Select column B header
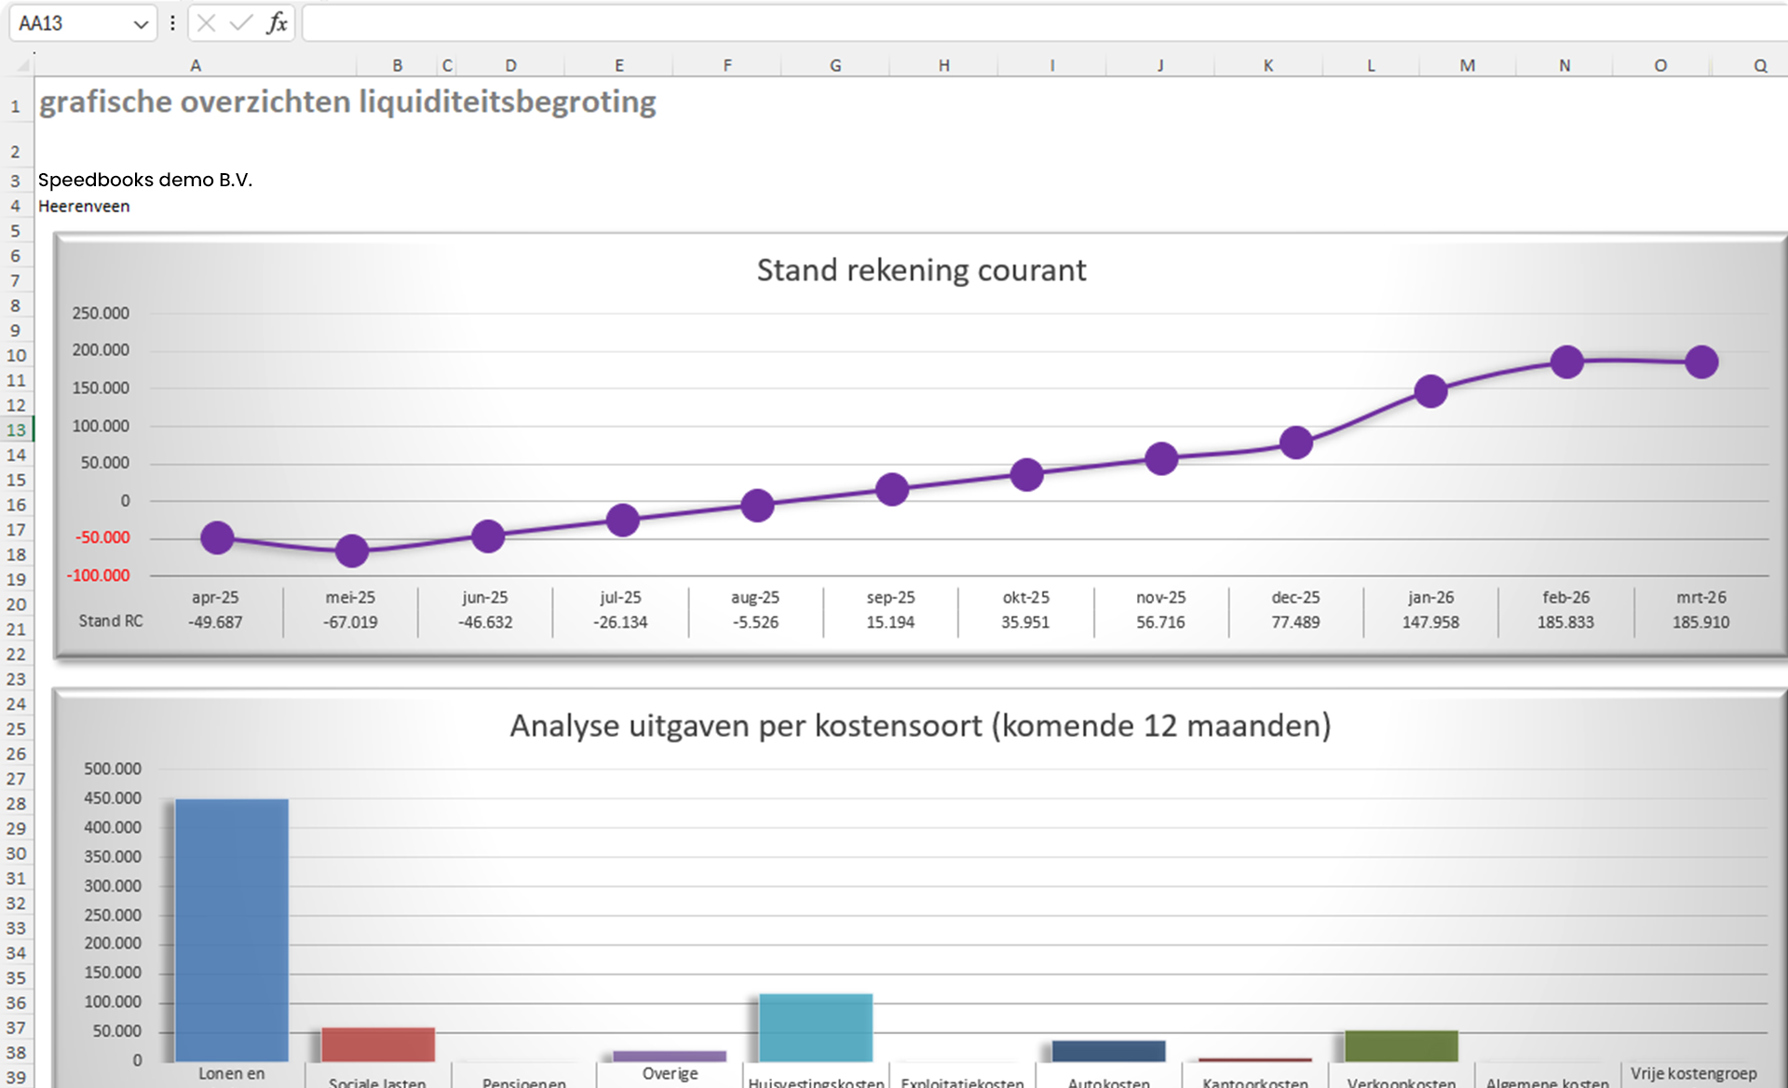This screenshot has width=1788, height=1088. pos(397,65)
